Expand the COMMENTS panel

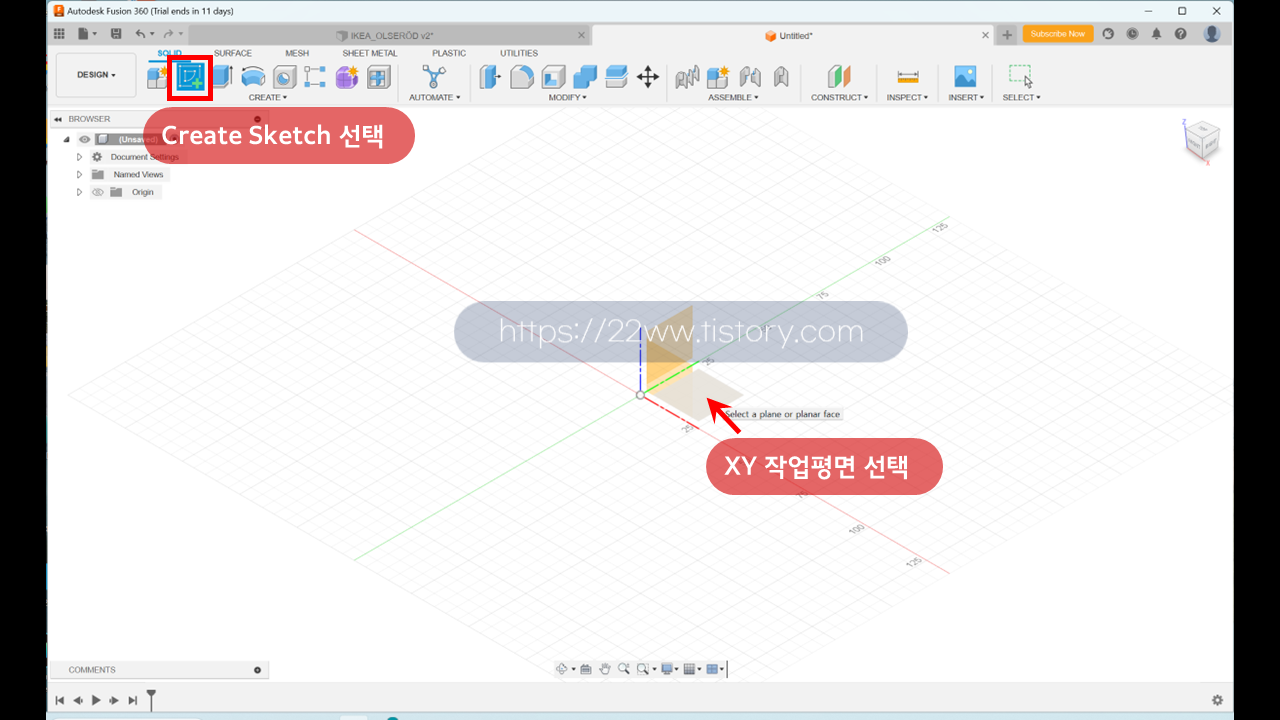click(258, 670)
